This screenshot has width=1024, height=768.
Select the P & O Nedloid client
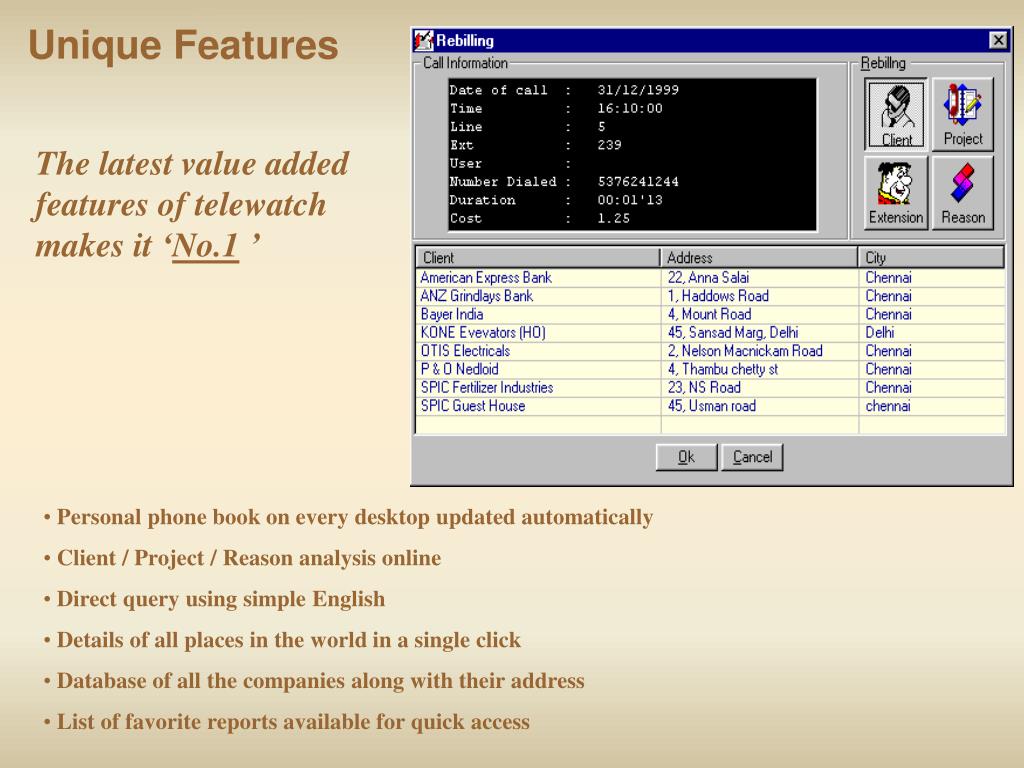pyautogui.click(x=459, y=369)
